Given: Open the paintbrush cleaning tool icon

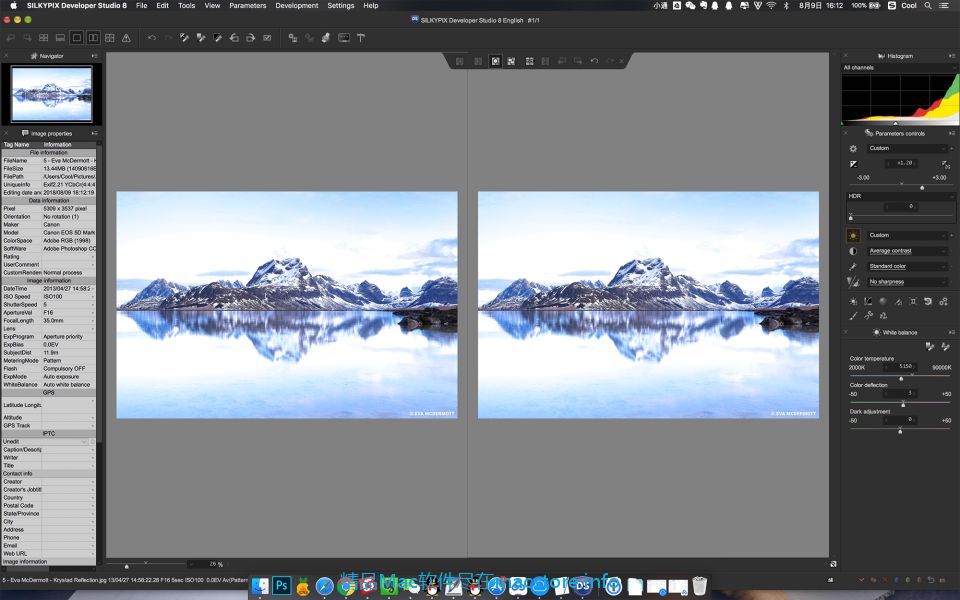Looking at the screenshot, I should click(x=326, y=38).
